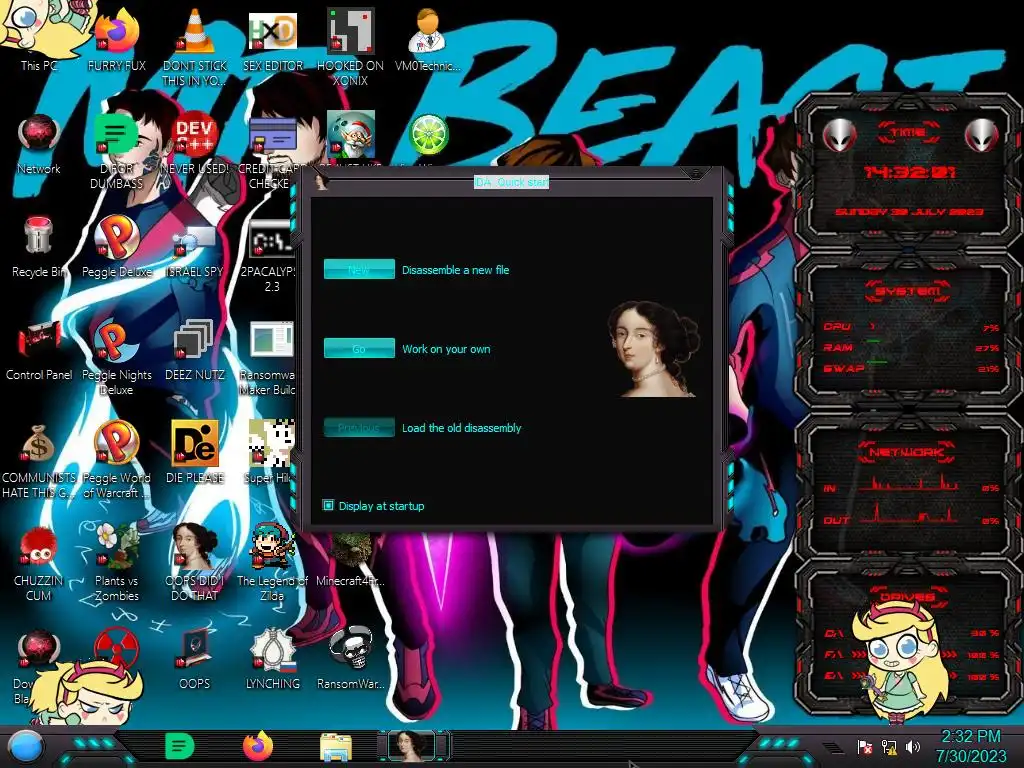Click the 14:32:01 time readout on widget
The width and height of the screenshot is (1024, 768).
[909, 172]
